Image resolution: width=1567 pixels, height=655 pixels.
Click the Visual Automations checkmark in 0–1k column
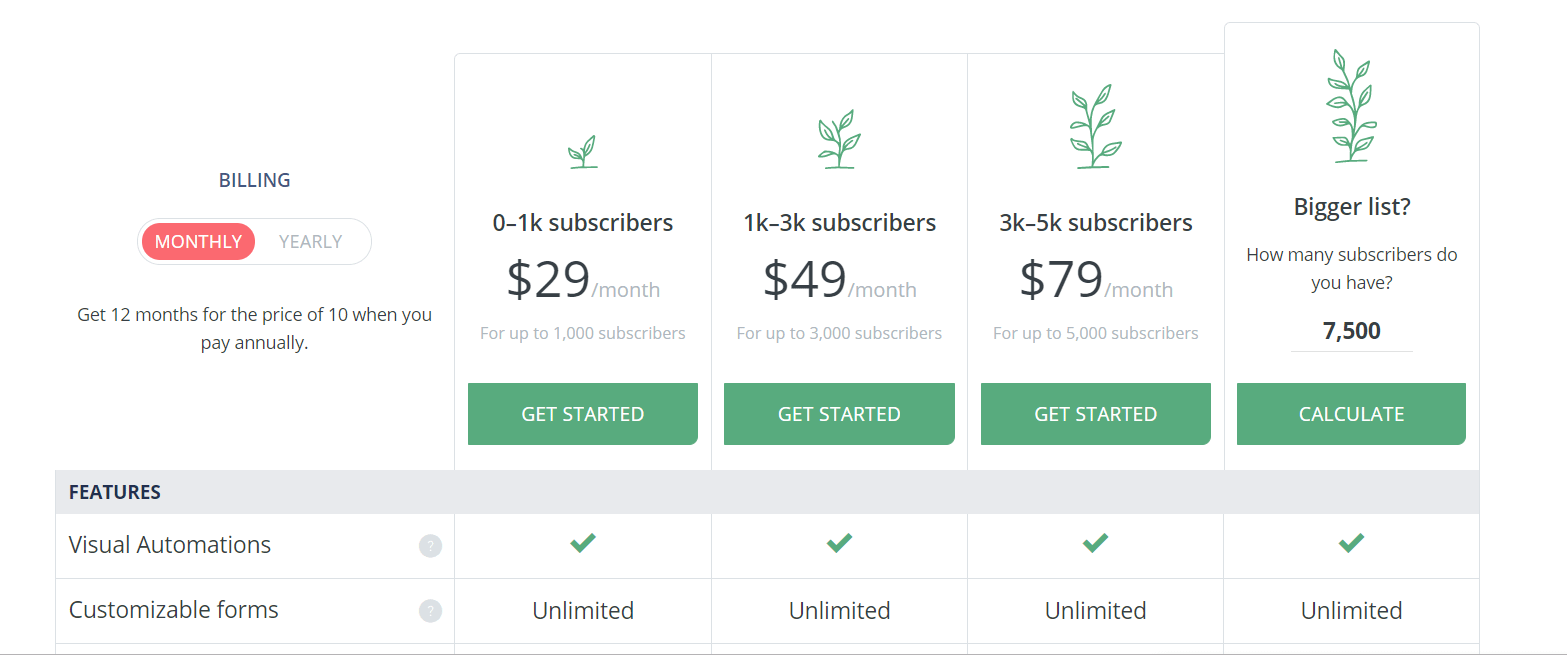[x=583, y=543]
